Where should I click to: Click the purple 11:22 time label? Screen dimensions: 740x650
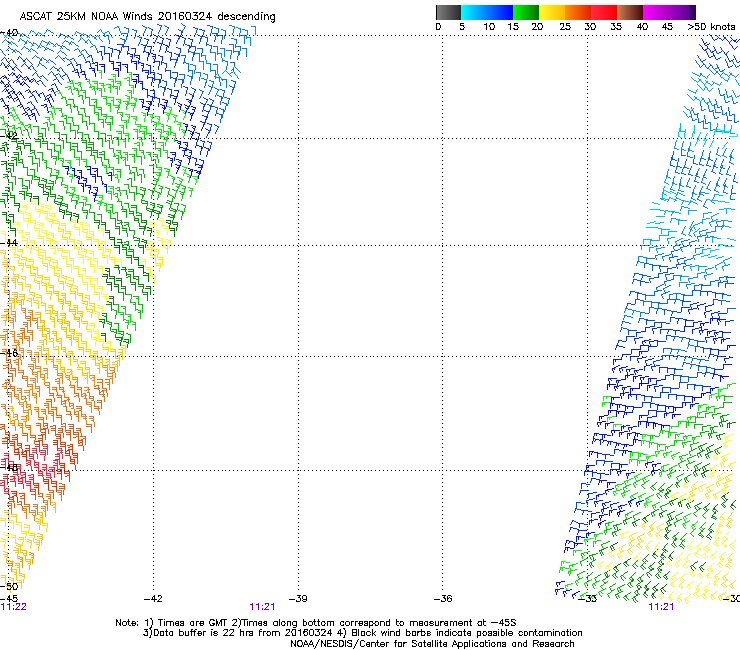click(14, 607)
